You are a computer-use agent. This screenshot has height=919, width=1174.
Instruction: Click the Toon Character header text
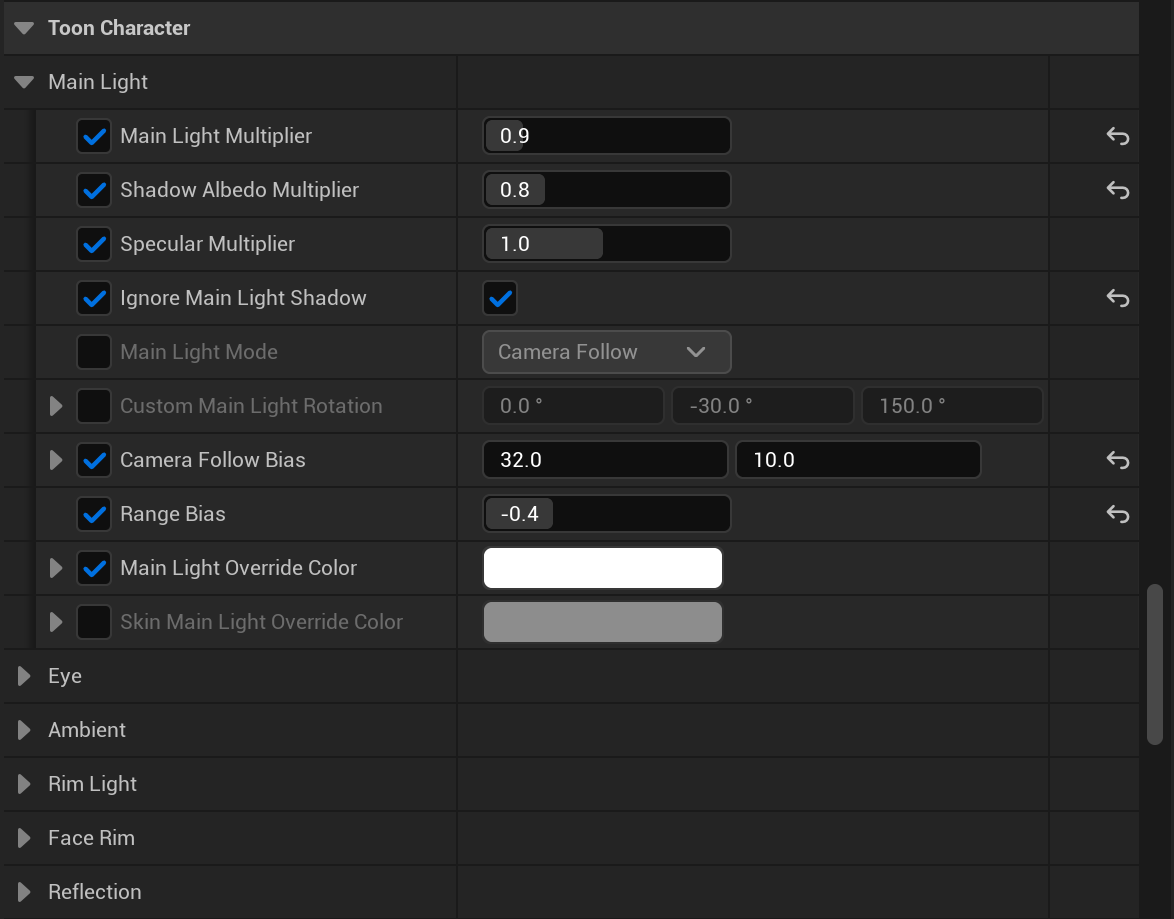(119, 28)
